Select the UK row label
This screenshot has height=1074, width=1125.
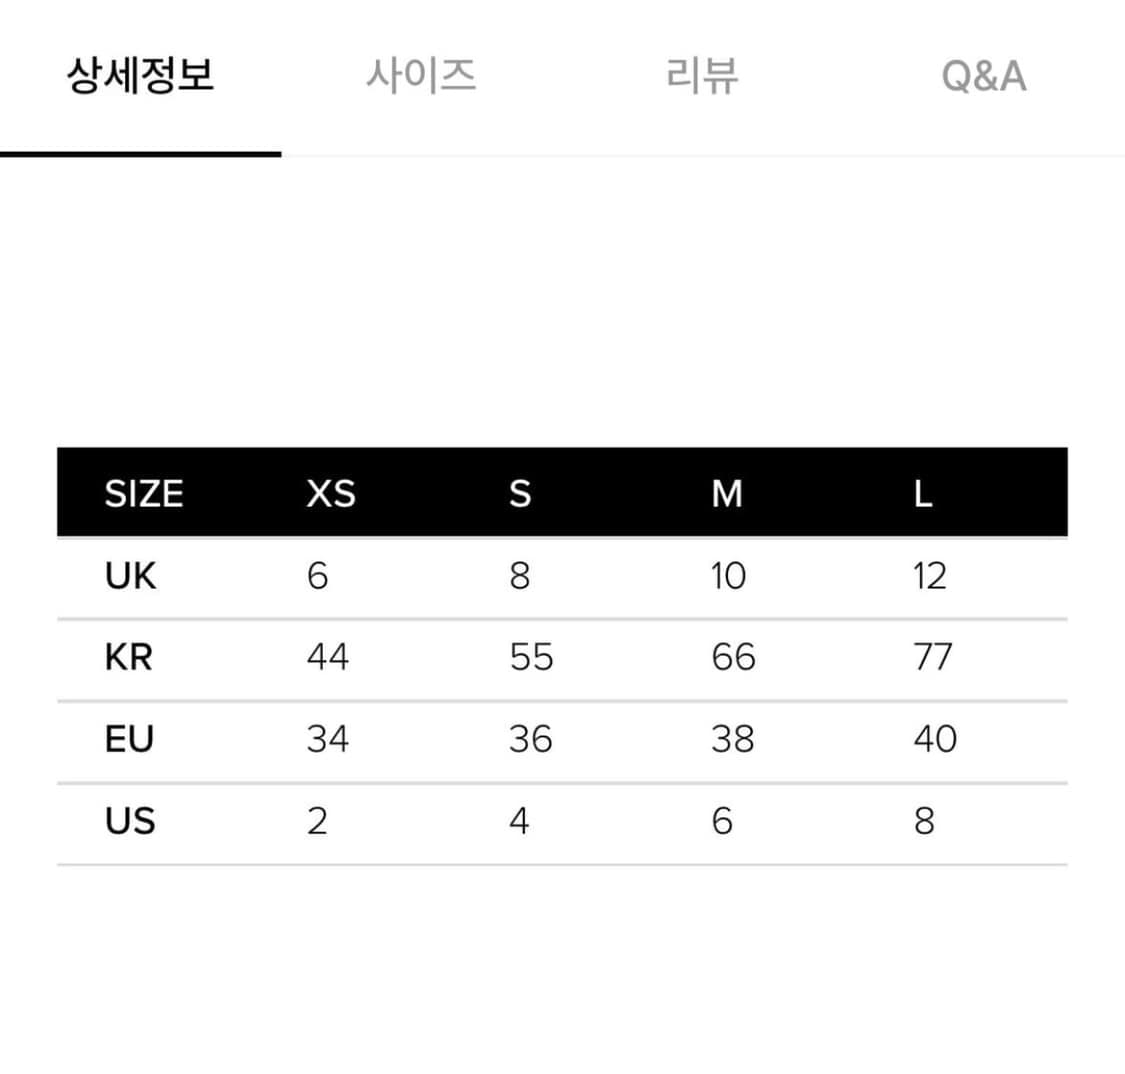coord(129,575)
